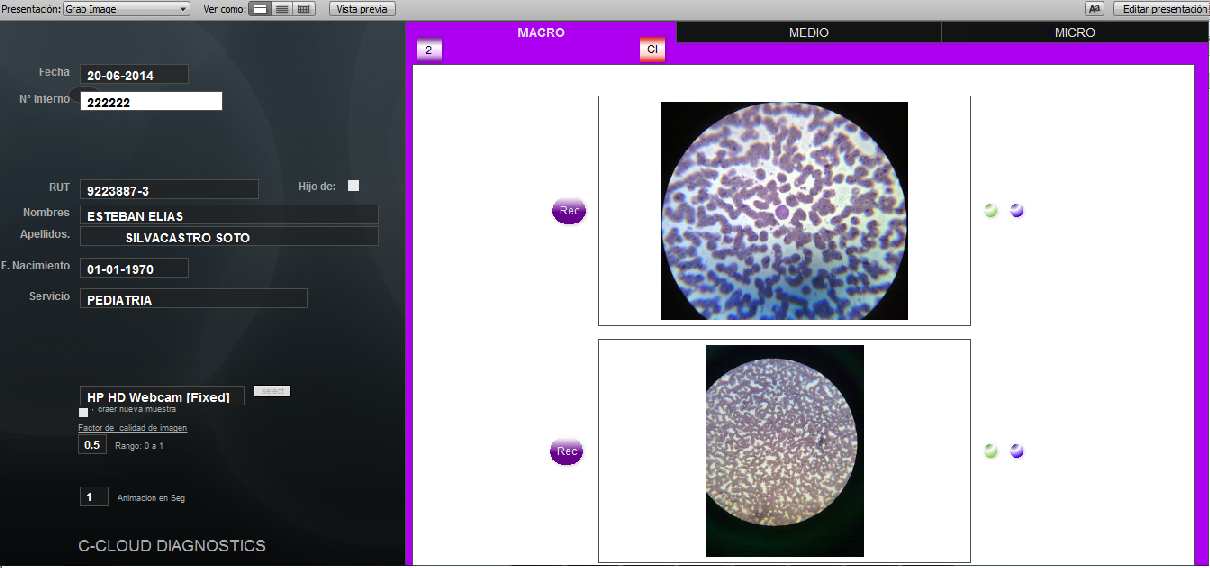
Task: Click the 'Animacion en Seg' label
Action: coord(151,498)
